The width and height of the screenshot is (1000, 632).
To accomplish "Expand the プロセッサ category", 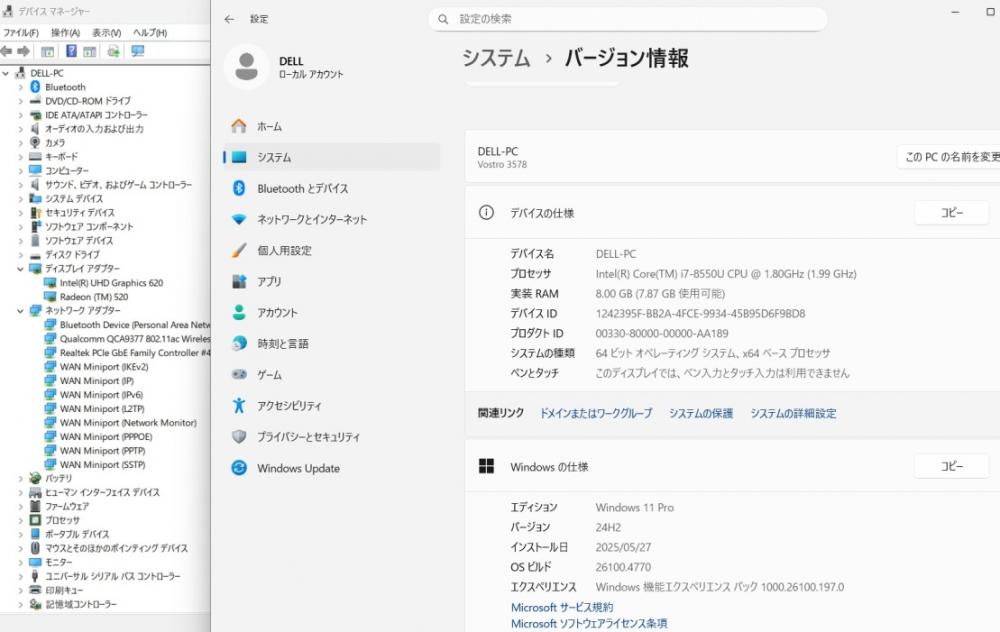I will point(20,520).
